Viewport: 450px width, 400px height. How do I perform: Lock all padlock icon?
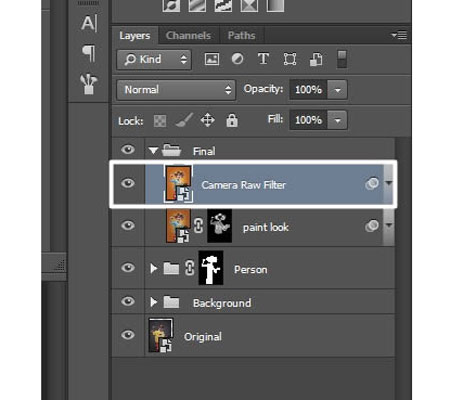[x=232, y=120]
